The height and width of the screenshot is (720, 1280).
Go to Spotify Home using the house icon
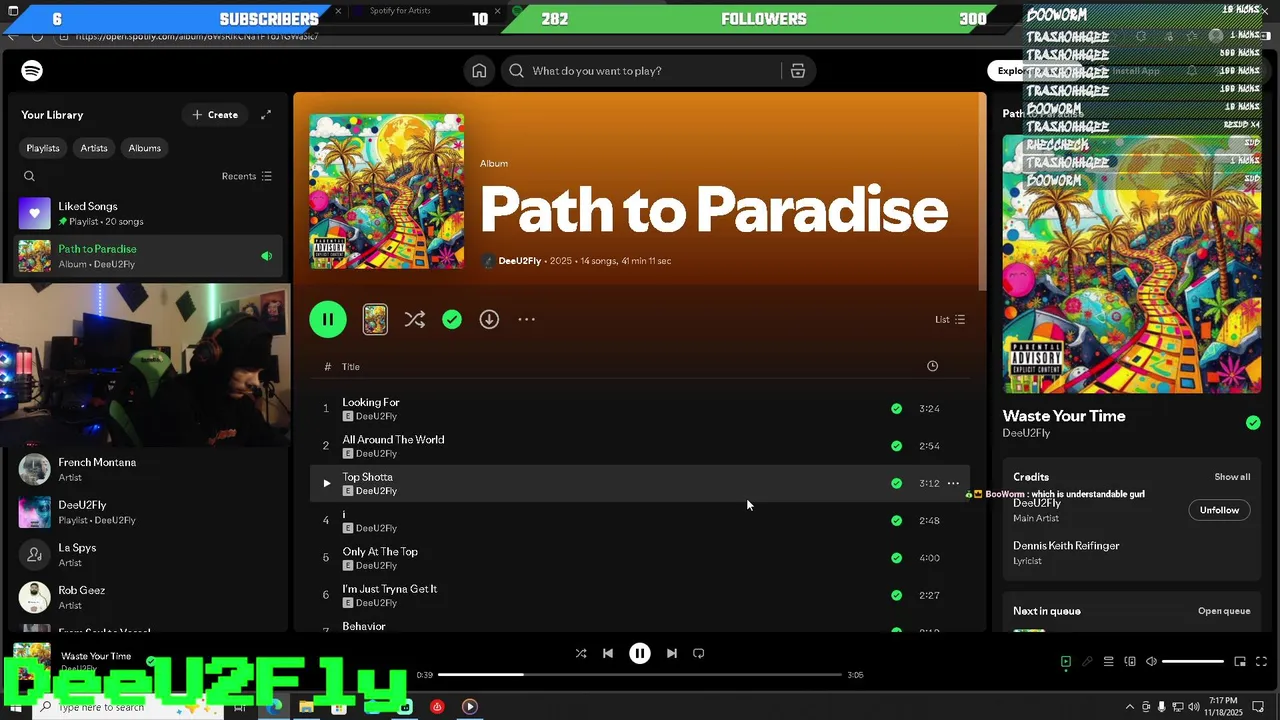(479, 71)
